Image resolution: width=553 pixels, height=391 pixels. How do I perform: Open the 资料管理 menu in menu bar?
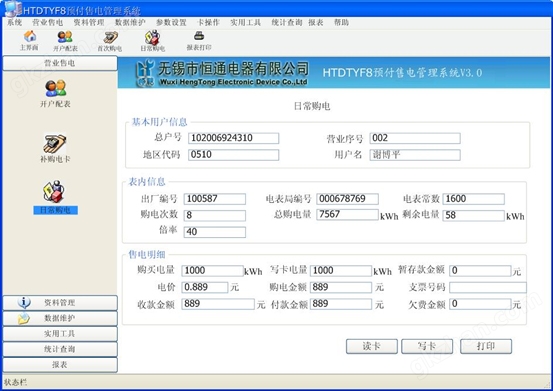click(x=89, y=23)
